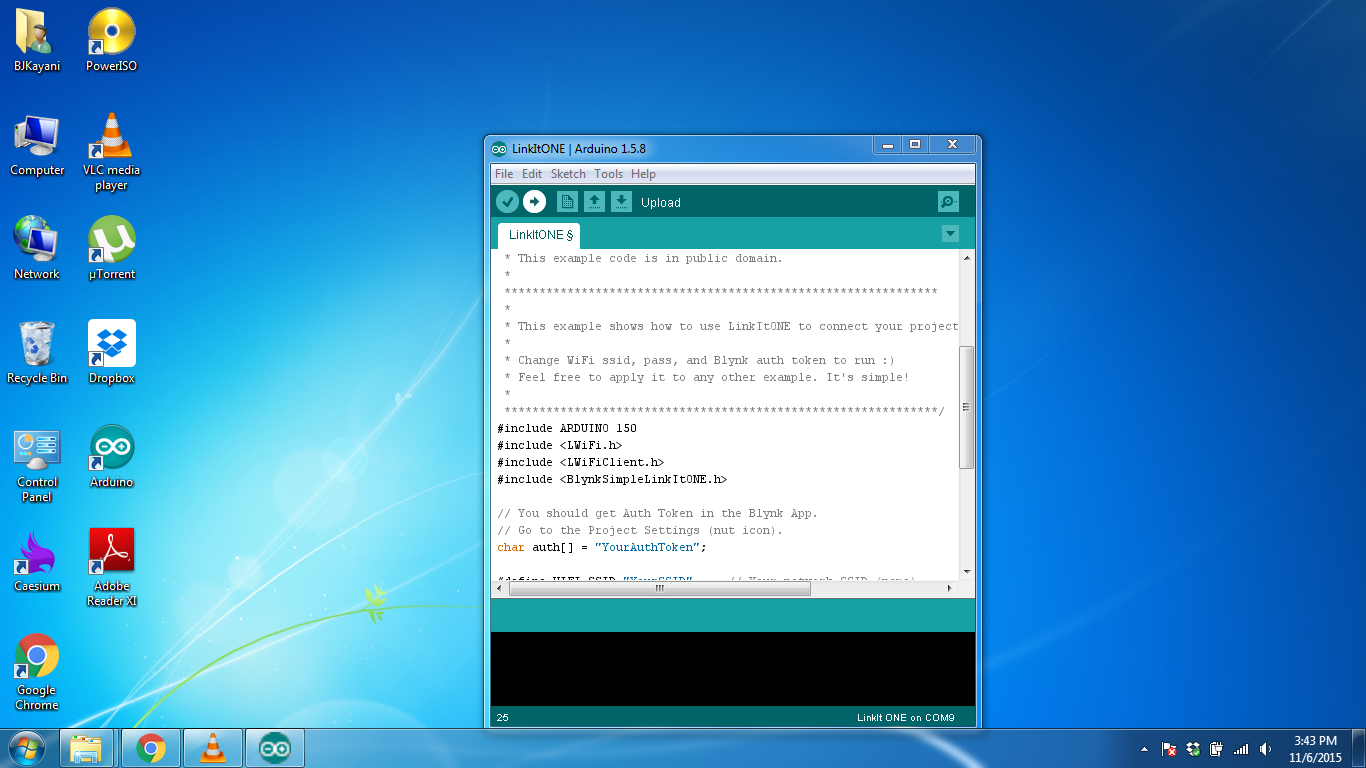
Task: Select the Computer desktop icon
Action: (37, 144)
